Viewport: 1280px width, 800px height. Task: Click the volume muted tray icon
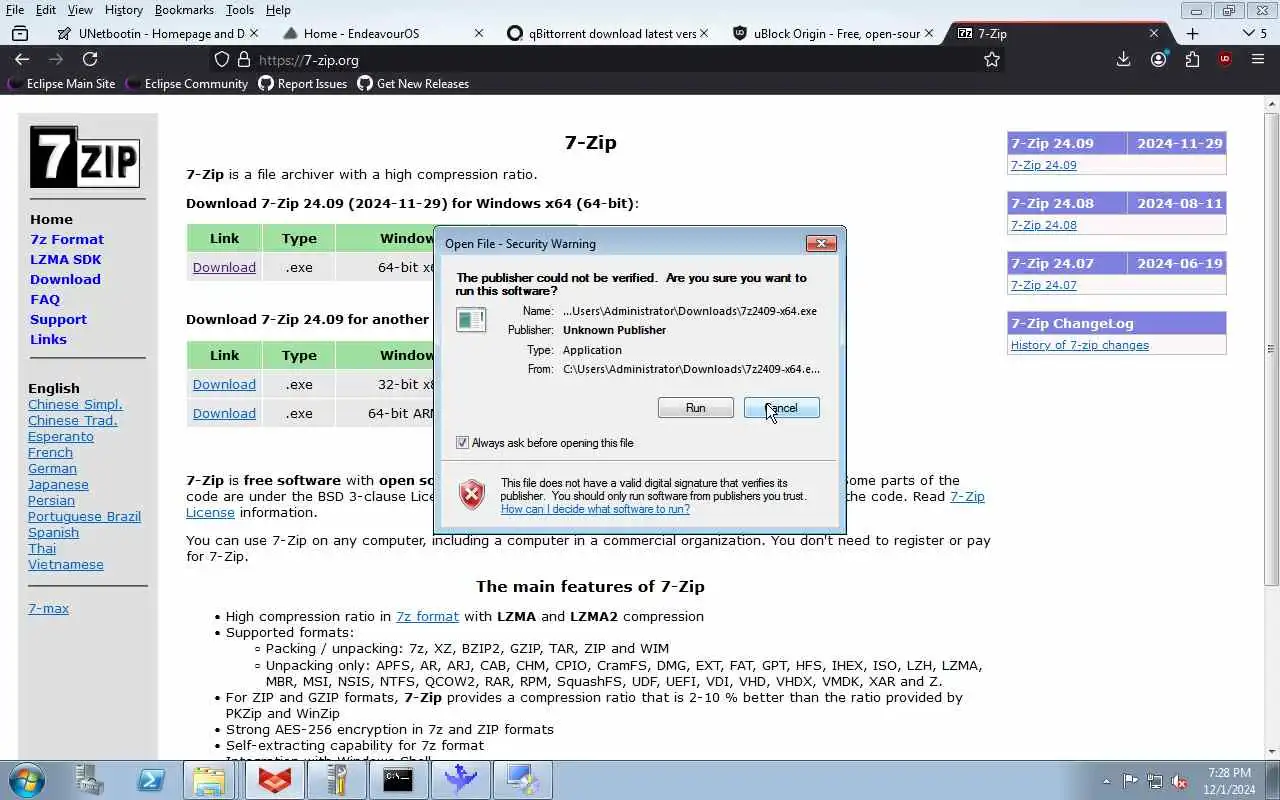pyautogui.click(x=1180, y=781)
